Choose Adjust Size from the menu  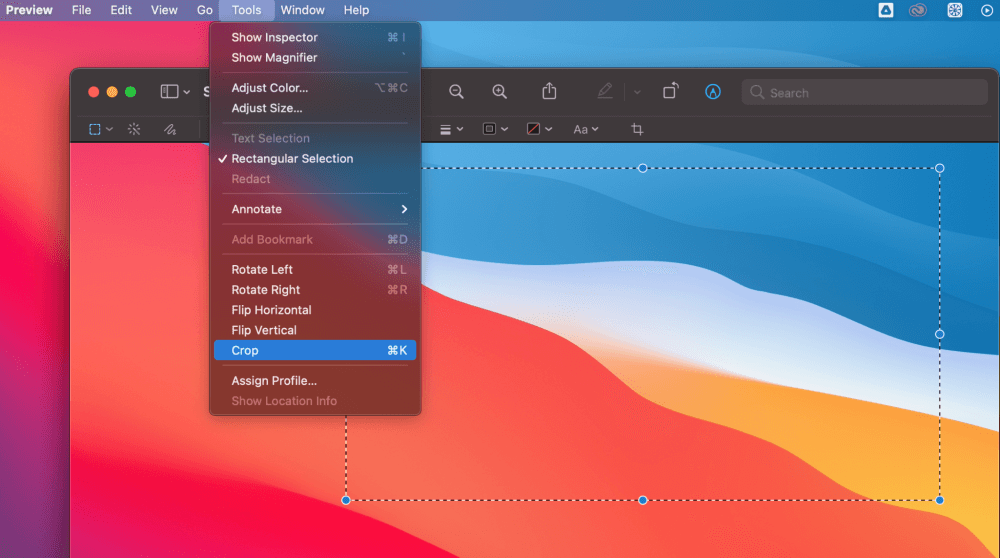click(267, 108)
